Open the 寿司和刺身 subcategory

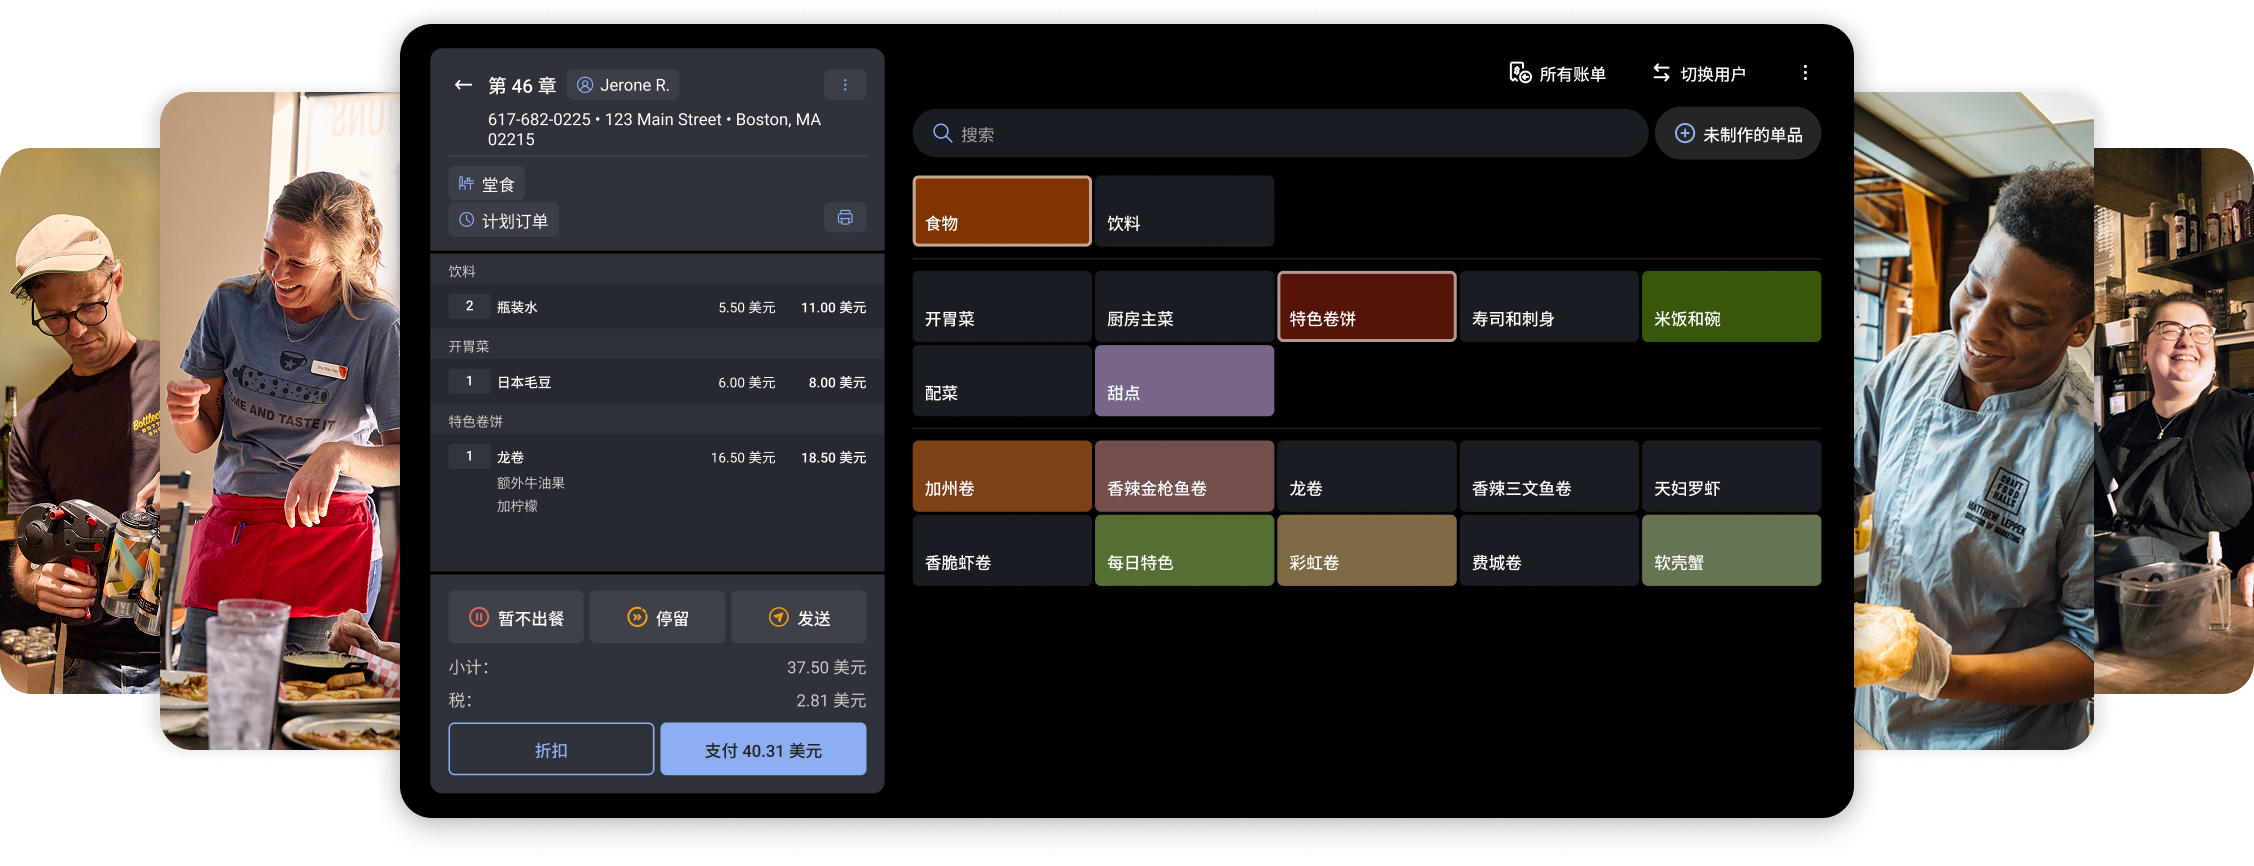[x=1549, y=306]
